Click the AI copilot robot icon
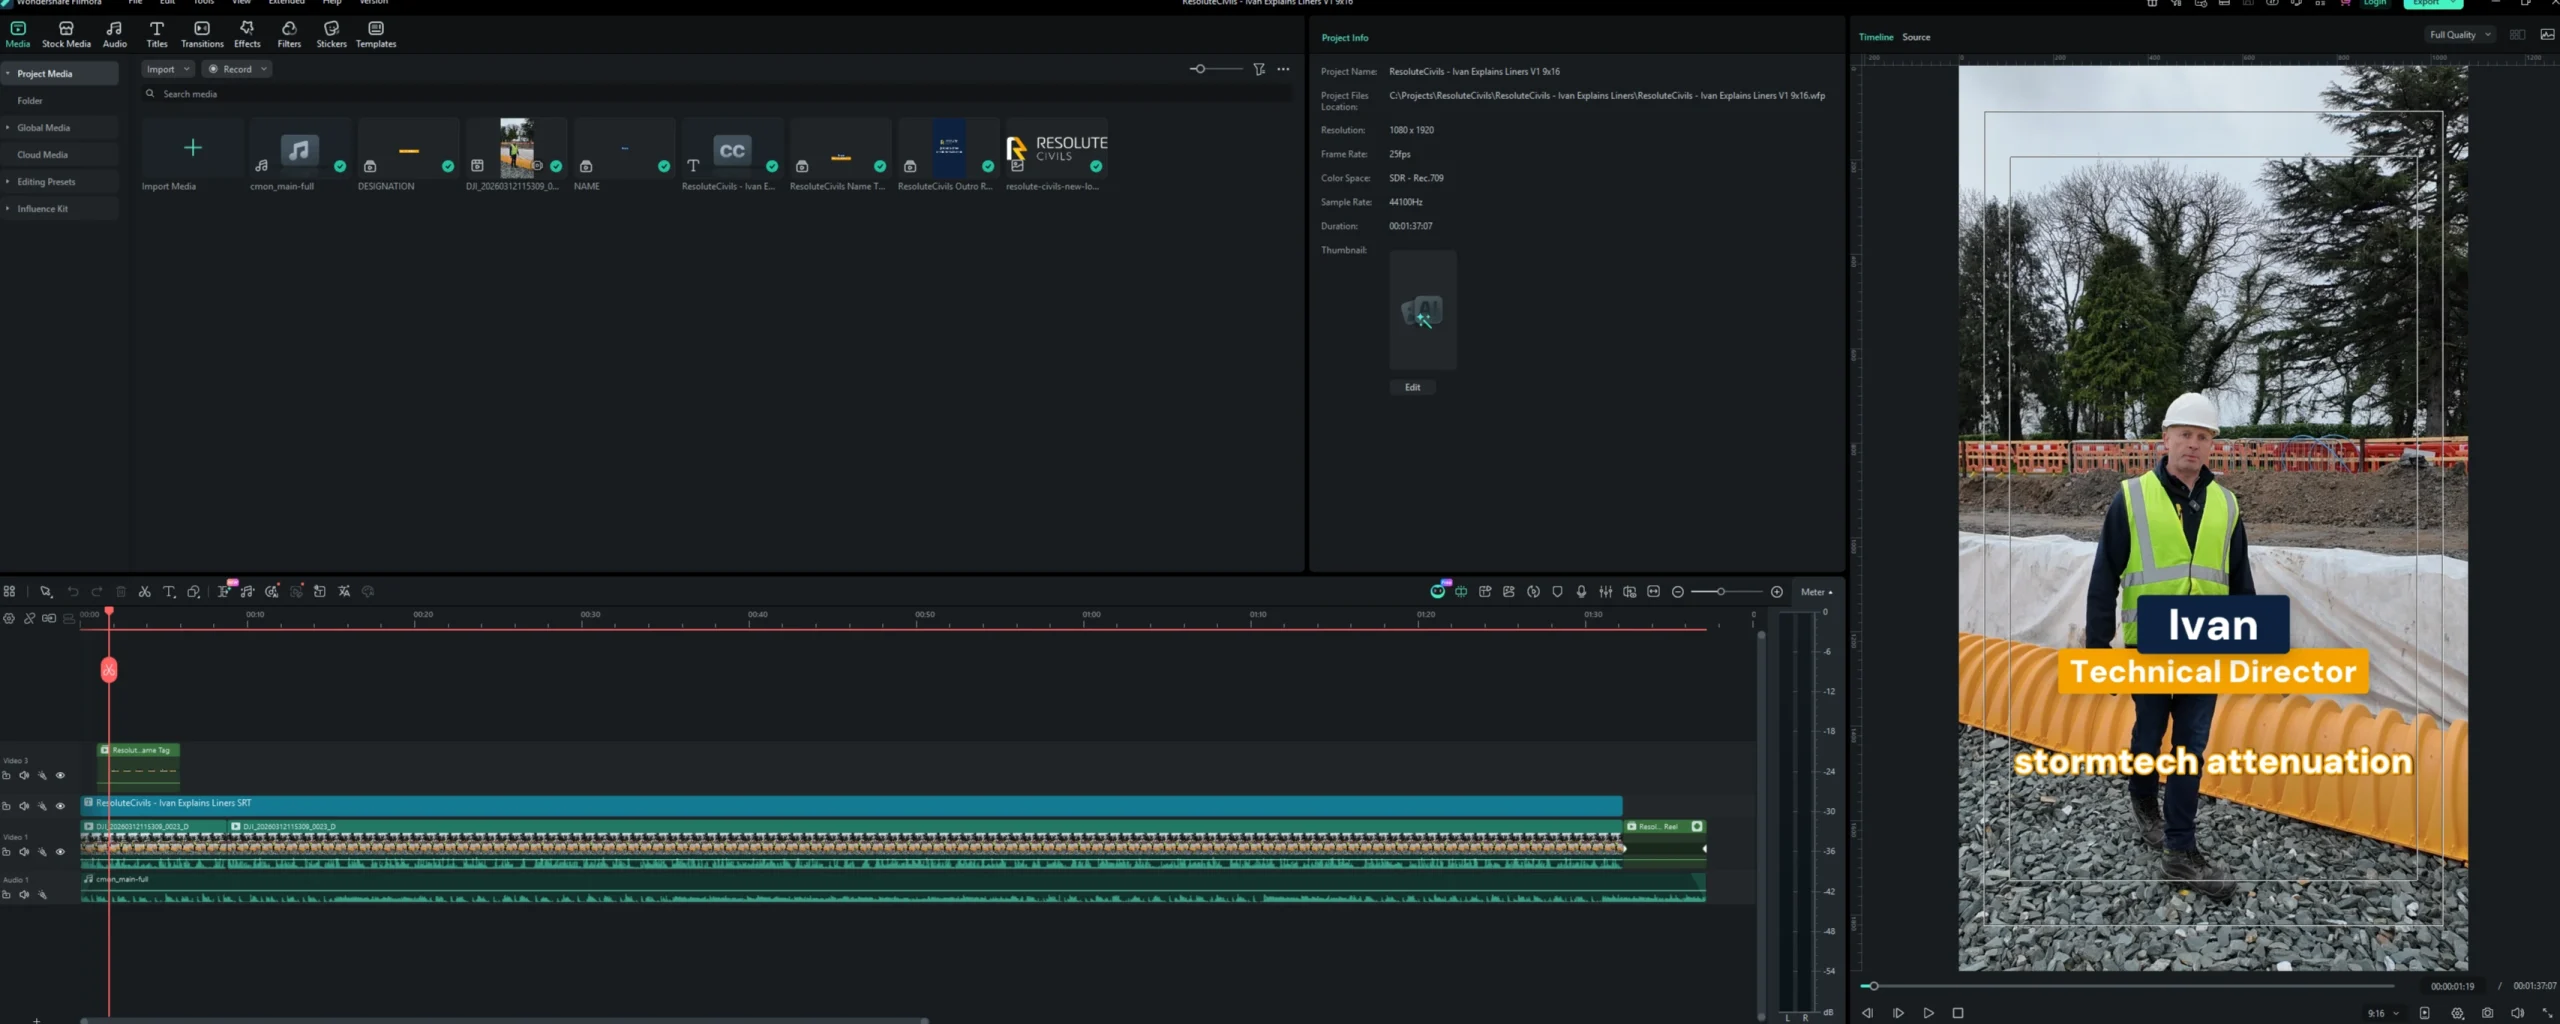Screen dimensions: 2560x1024 (x=1438, y=591)
